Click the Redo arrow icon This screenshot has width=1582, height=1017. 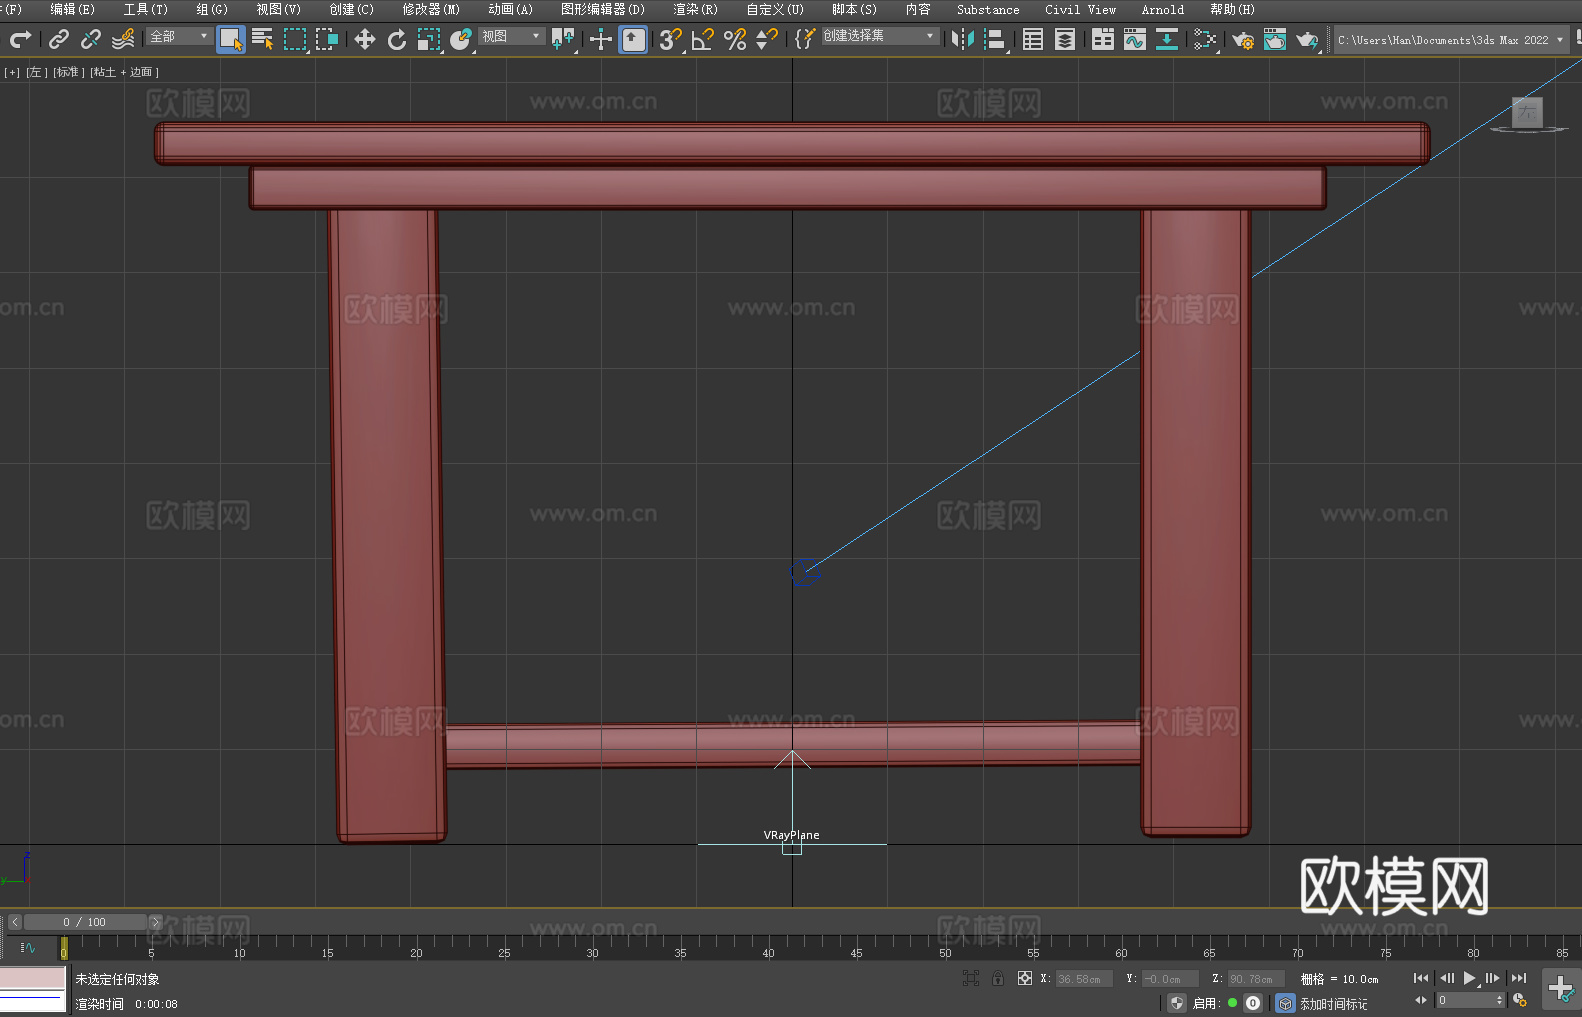point(20,39)
